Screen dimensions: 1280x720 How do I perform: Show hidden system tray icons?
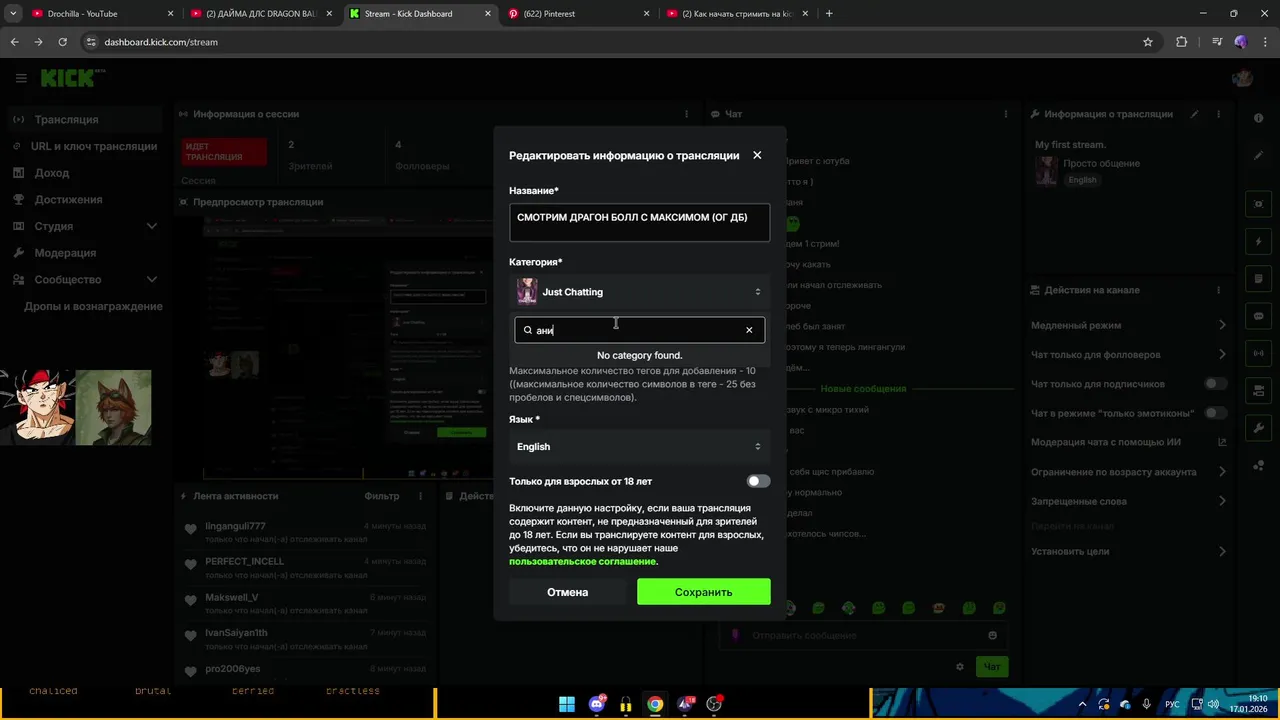1082,704
